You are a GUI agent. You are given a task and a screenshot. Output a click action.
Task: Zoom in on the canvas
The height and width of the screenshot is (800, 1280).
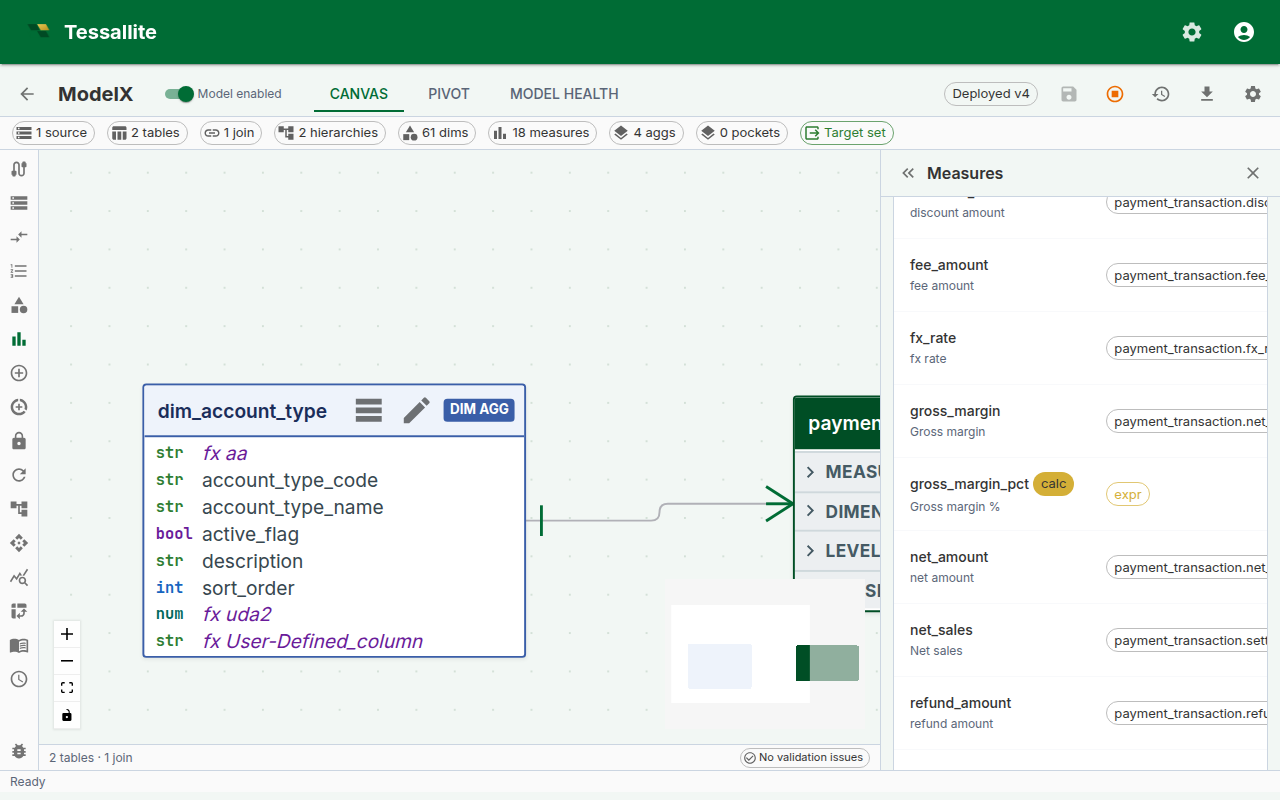[67, 634]
